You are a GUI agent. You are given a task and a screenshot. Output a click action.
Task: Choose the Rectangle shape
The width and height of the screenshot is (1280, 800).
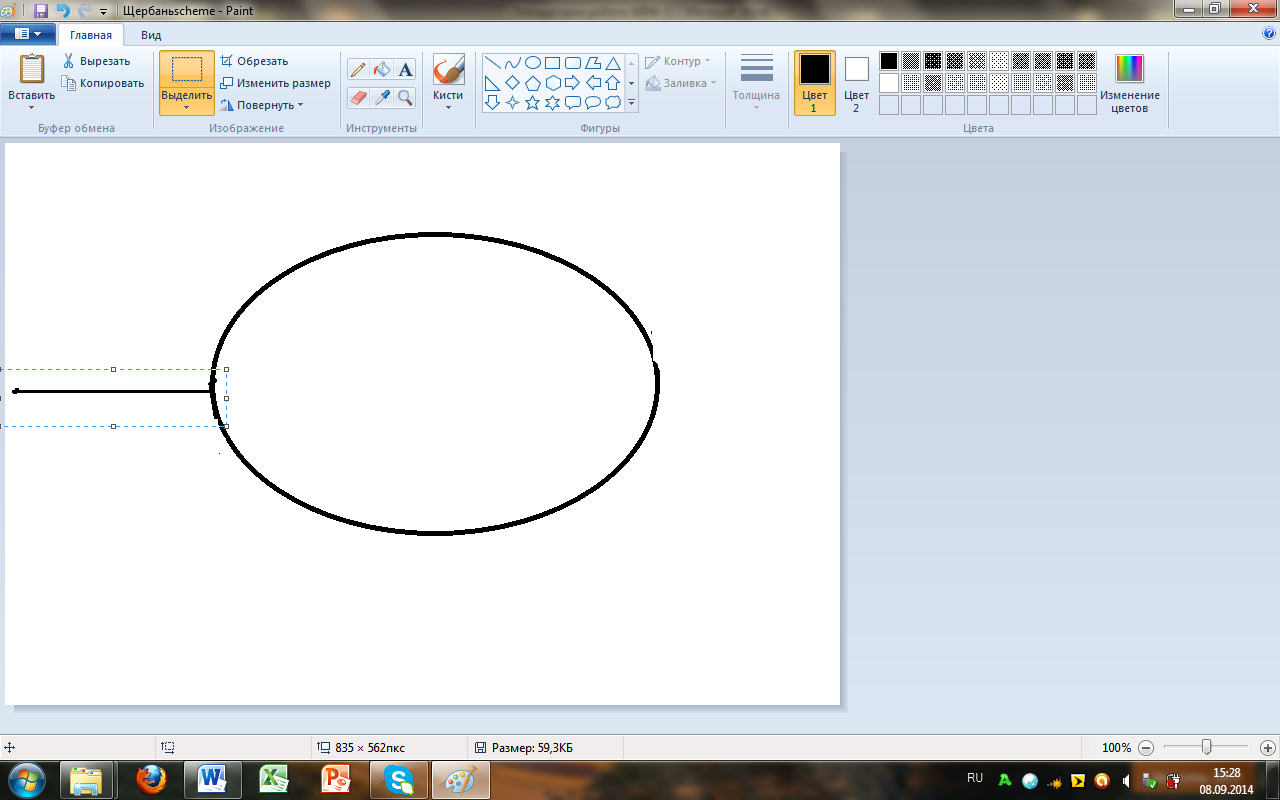click(x=553, y=63)
